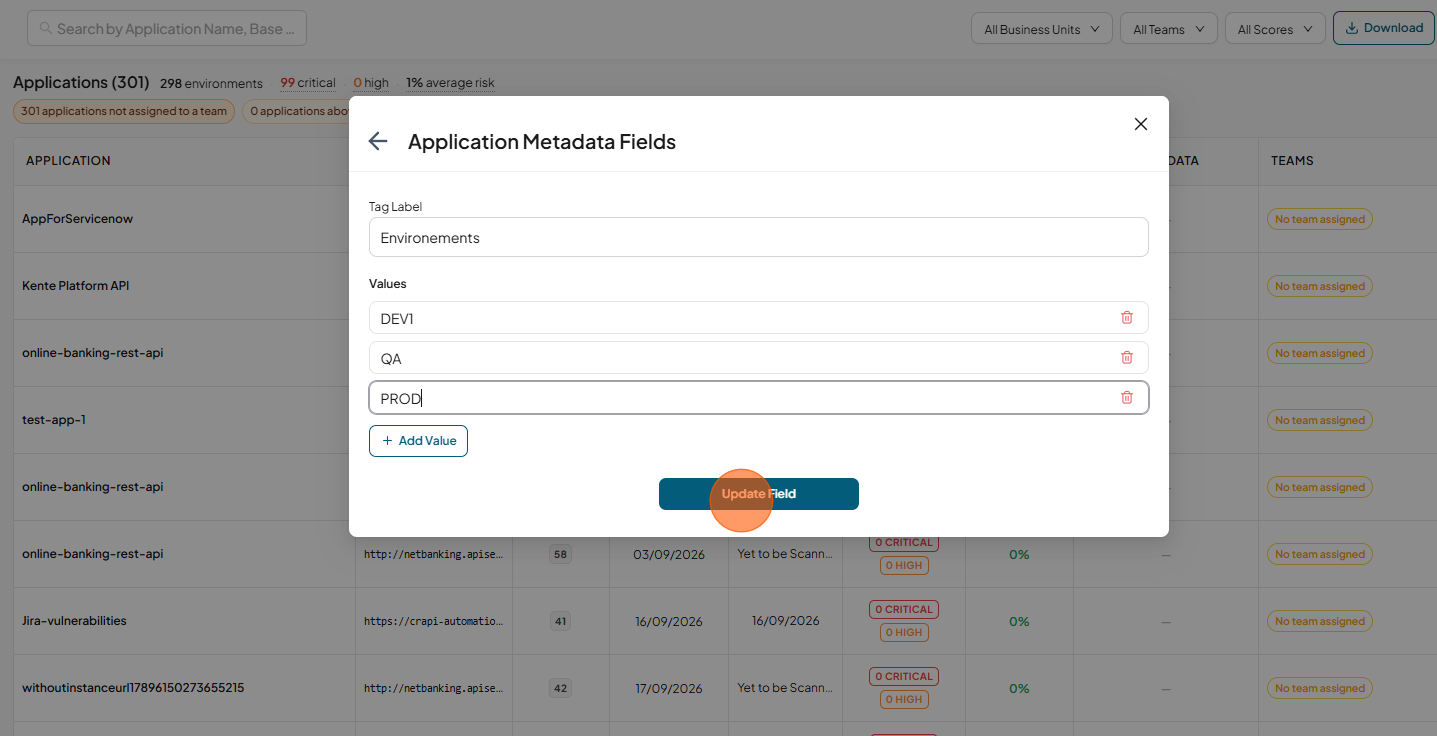Open the Jira-vulnerabilities application

[74, 620]
